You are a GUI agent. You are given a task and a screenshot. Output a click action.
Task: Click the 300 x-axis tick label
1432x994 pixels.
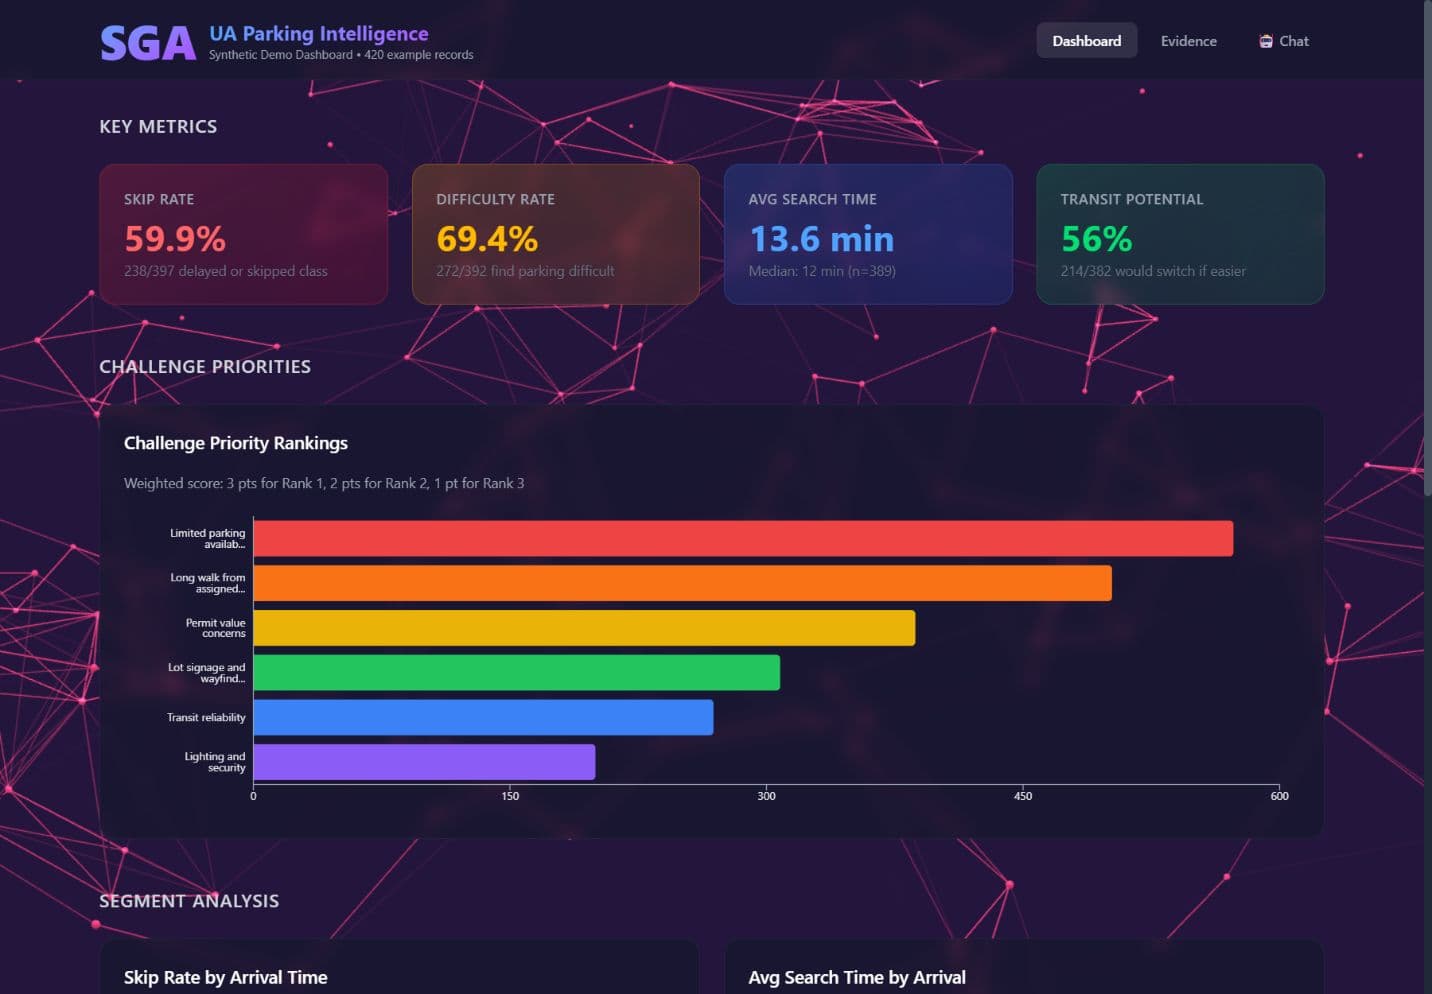click(766, 796)
